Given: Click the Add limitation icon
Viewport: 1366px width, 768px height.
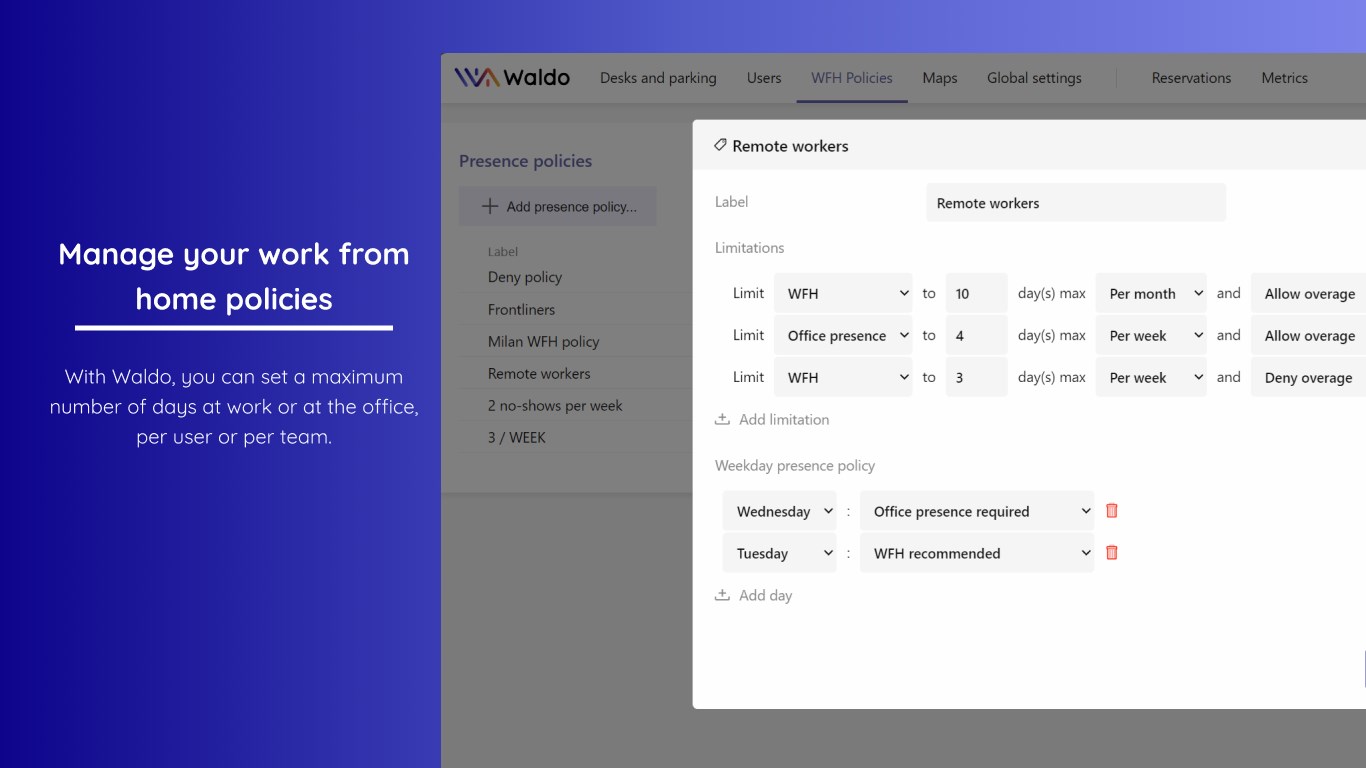Looking at the screenshot, I should (722, 420).
